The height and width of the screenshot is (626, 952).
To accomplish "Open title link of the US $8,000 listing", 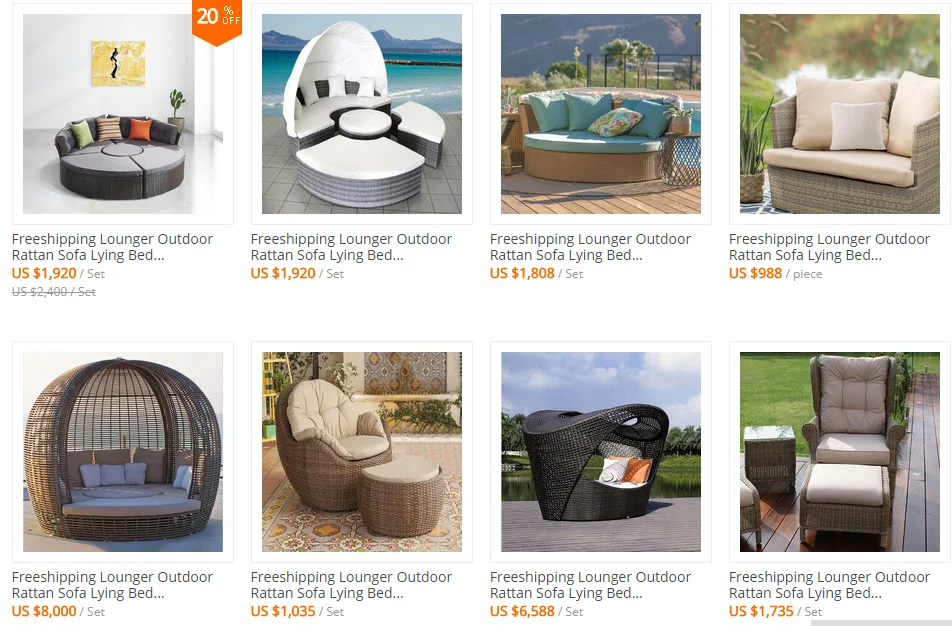I will pos(112,585).
